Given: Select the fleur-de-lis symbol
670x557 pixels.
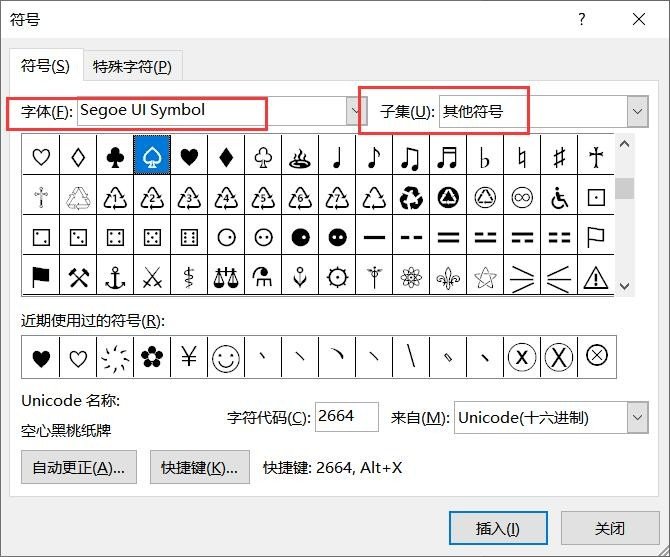Looking at the screenshot, I should pyautogui.click(x=448, y=276).
